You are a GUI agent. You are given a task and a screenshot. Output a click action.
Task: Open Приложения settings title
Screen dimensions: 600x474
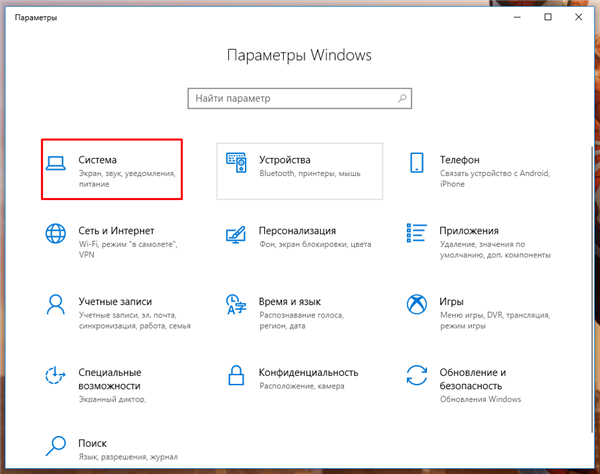469,231
